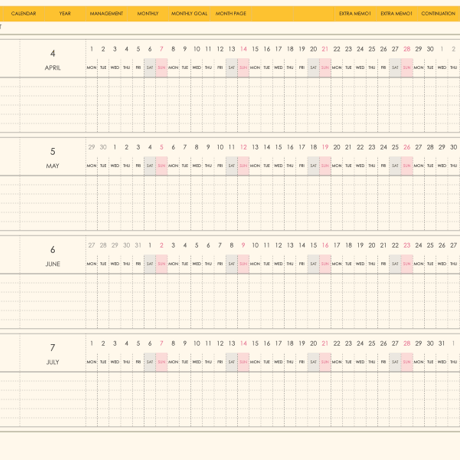Switch to the YEAR tab
The width and height of the screenshot is (460, 460).
point(65,14)
